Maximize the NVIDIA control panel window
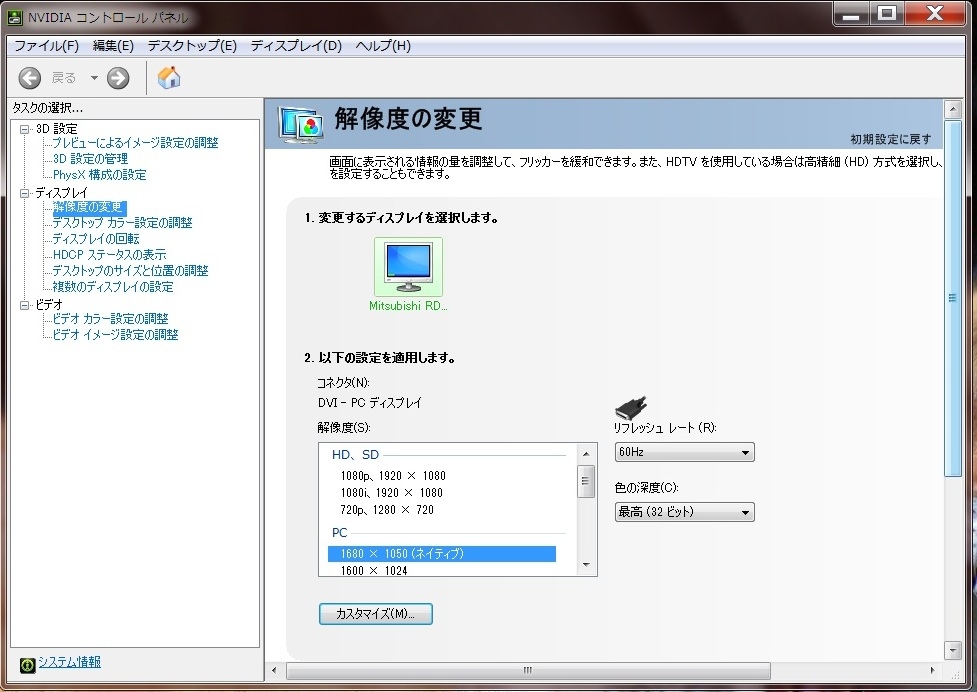 pos(887,14)
